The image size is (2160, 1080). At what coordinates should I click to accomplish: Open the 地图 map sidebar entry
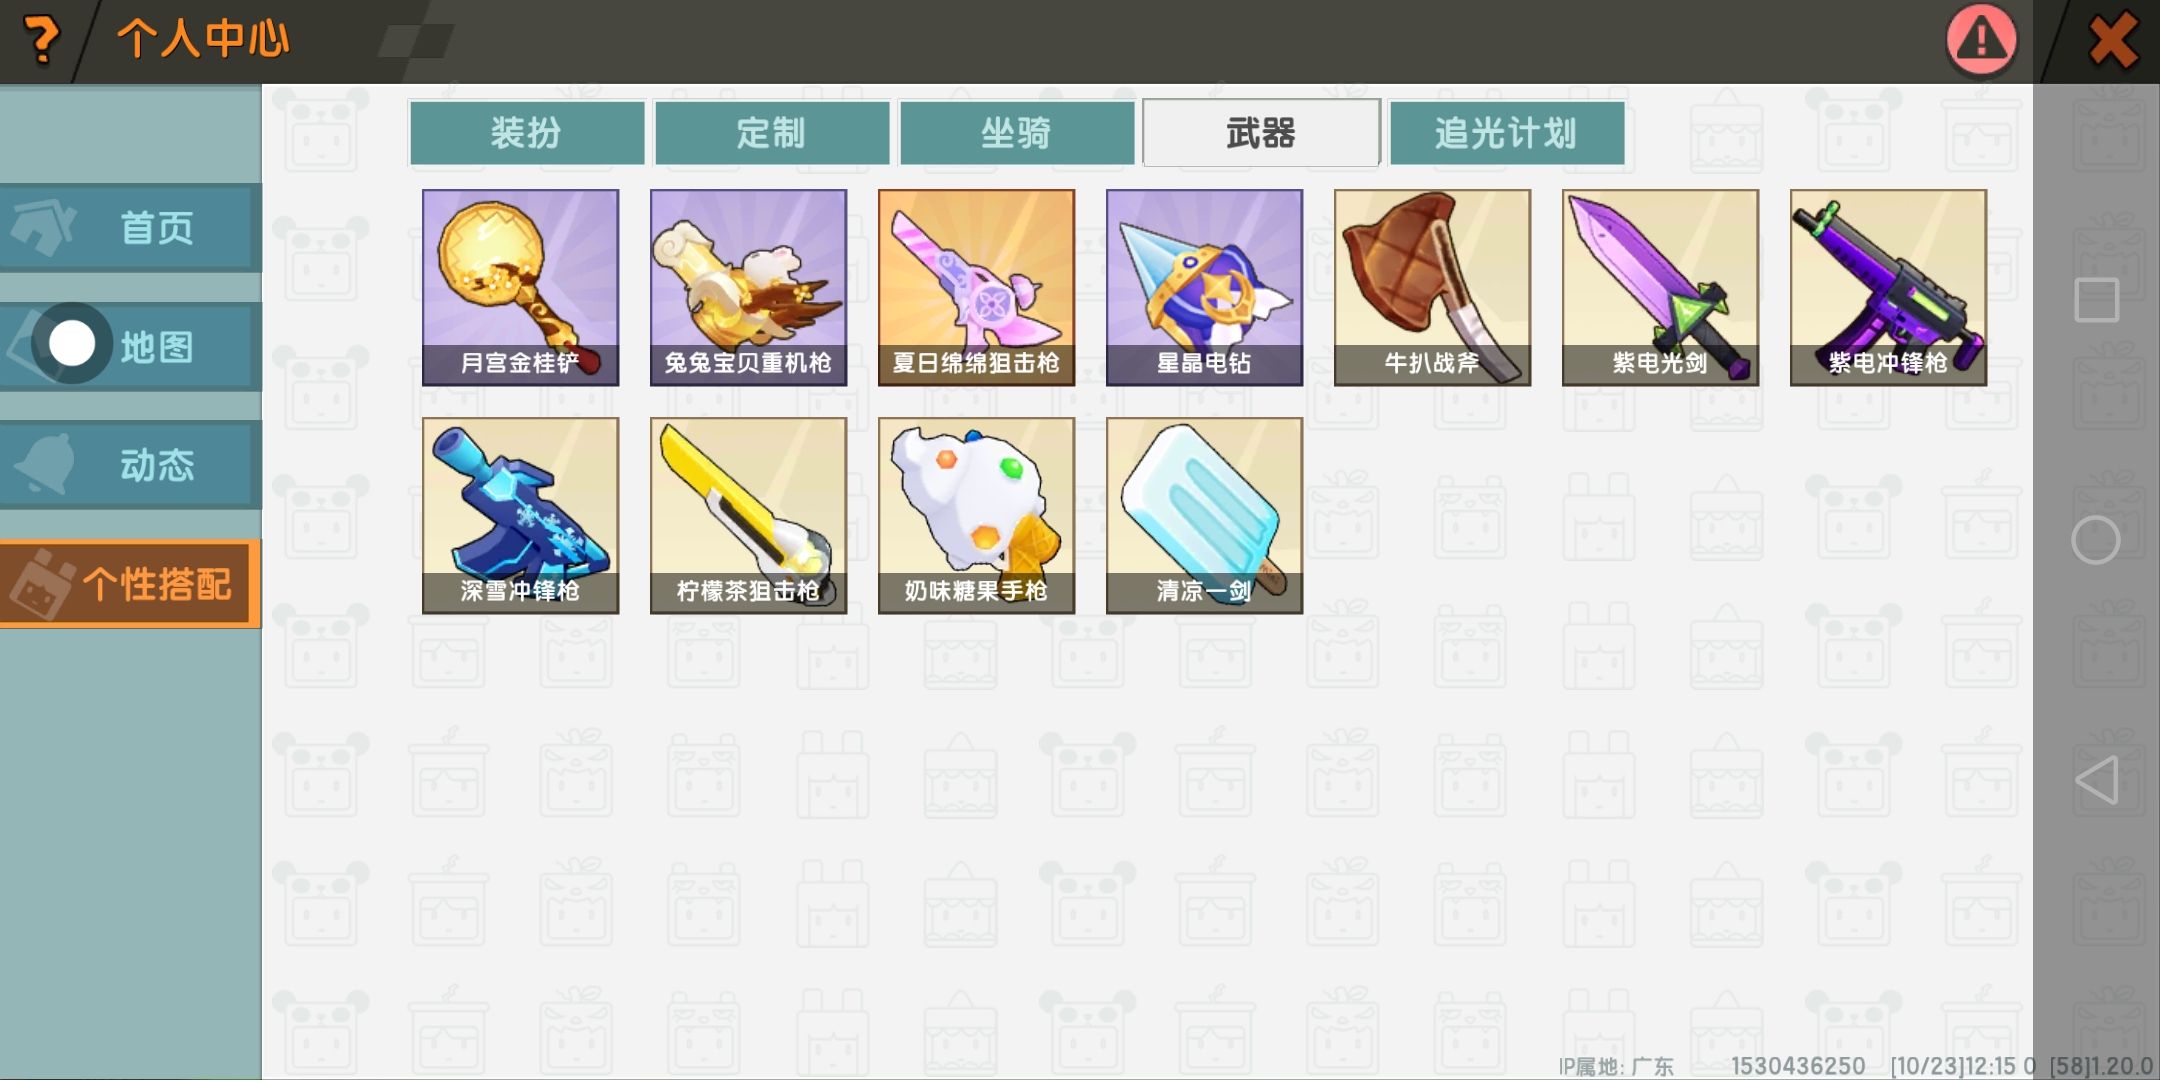point(130,347)
